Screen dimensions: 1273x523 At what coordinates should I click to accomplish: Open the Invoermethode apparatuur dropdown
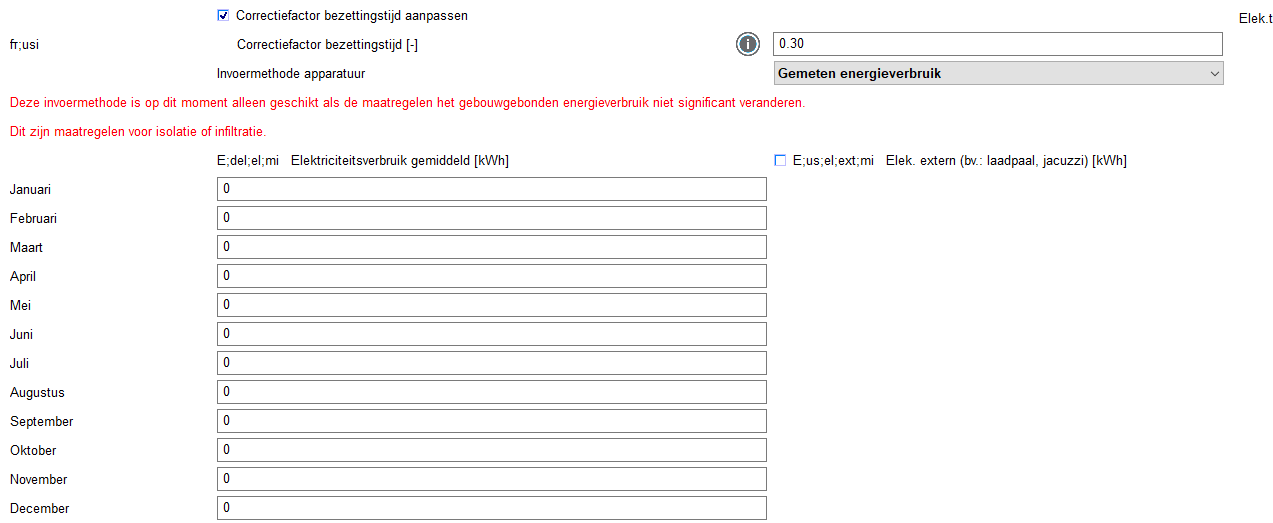[997, 73]
